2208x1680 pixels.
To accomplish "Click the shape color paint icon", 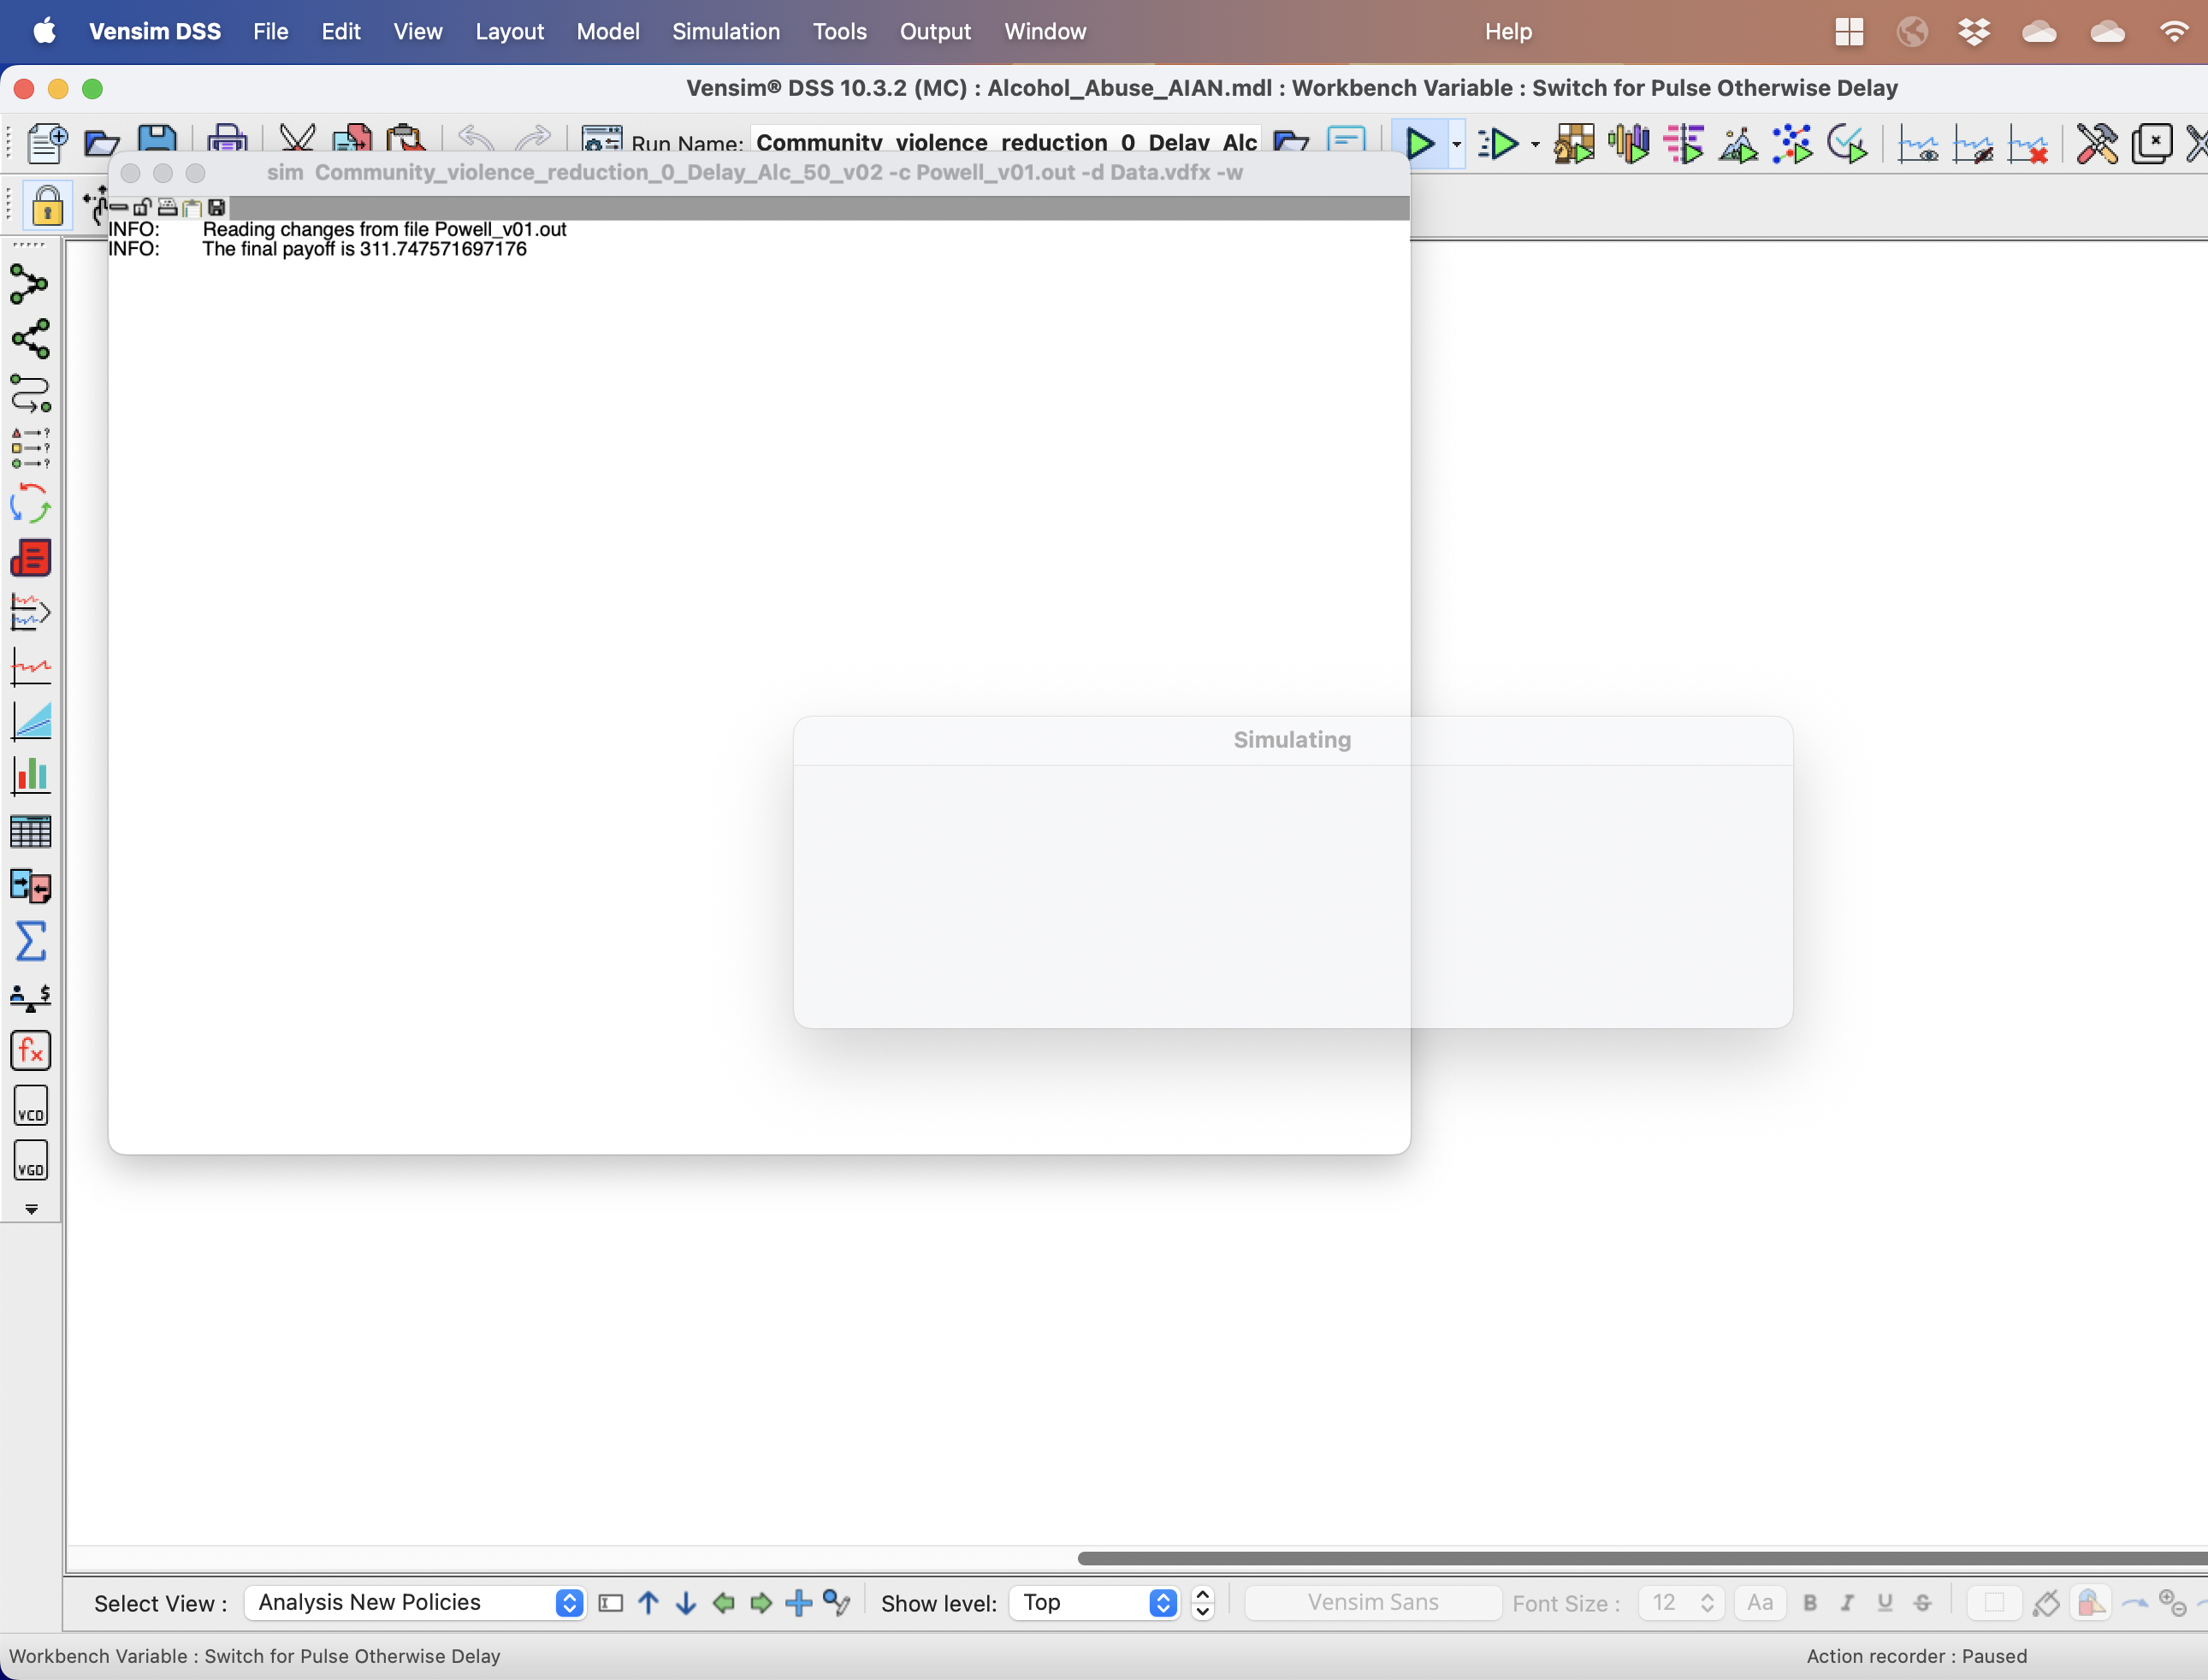I will (2089, 1602).
